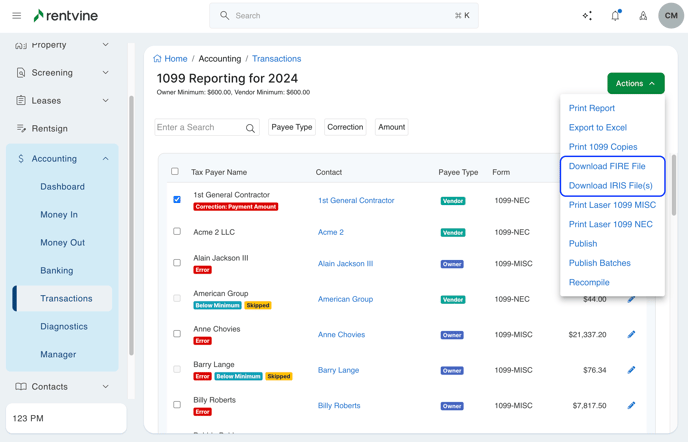Collapse the Accounting sidebar section

105,159
